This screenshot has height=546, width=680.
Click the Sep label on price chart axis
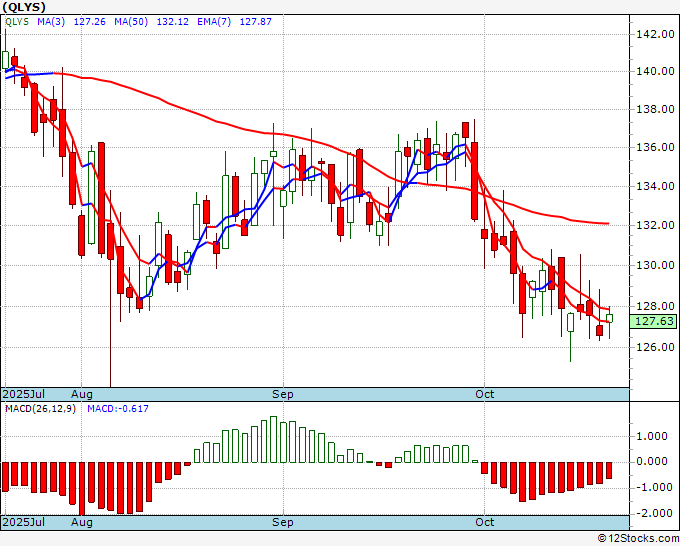pos(283,394)
